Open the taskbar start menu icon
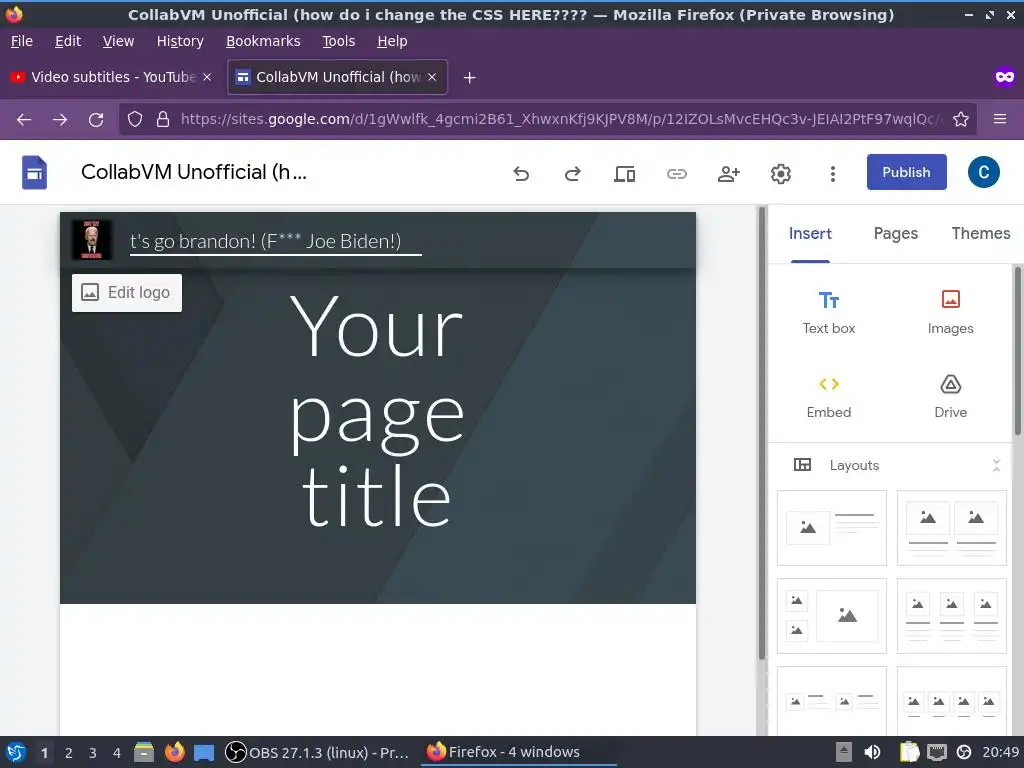 [16, 752]
